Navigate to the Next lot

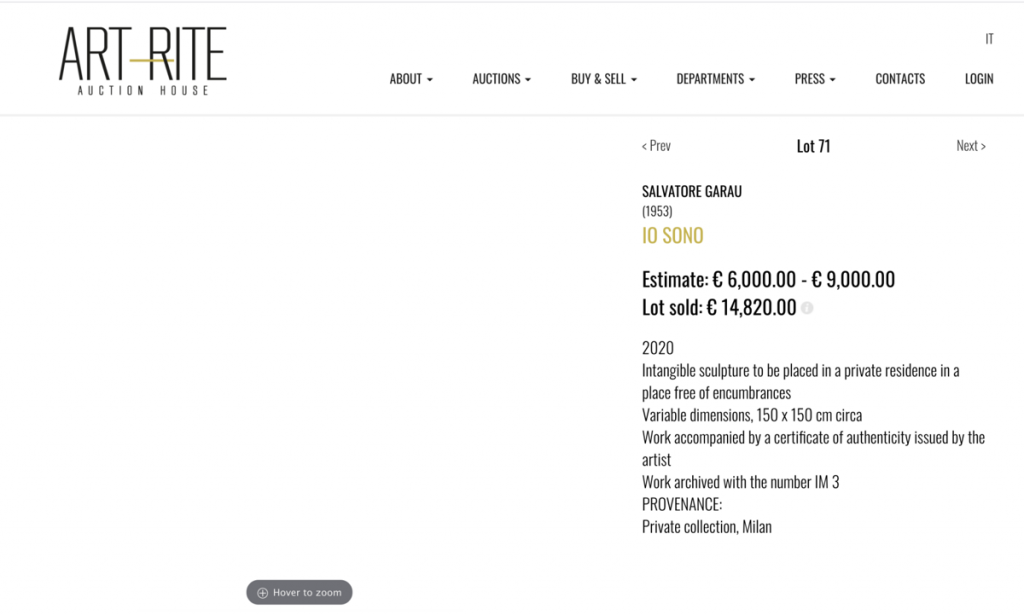[970, 146]
